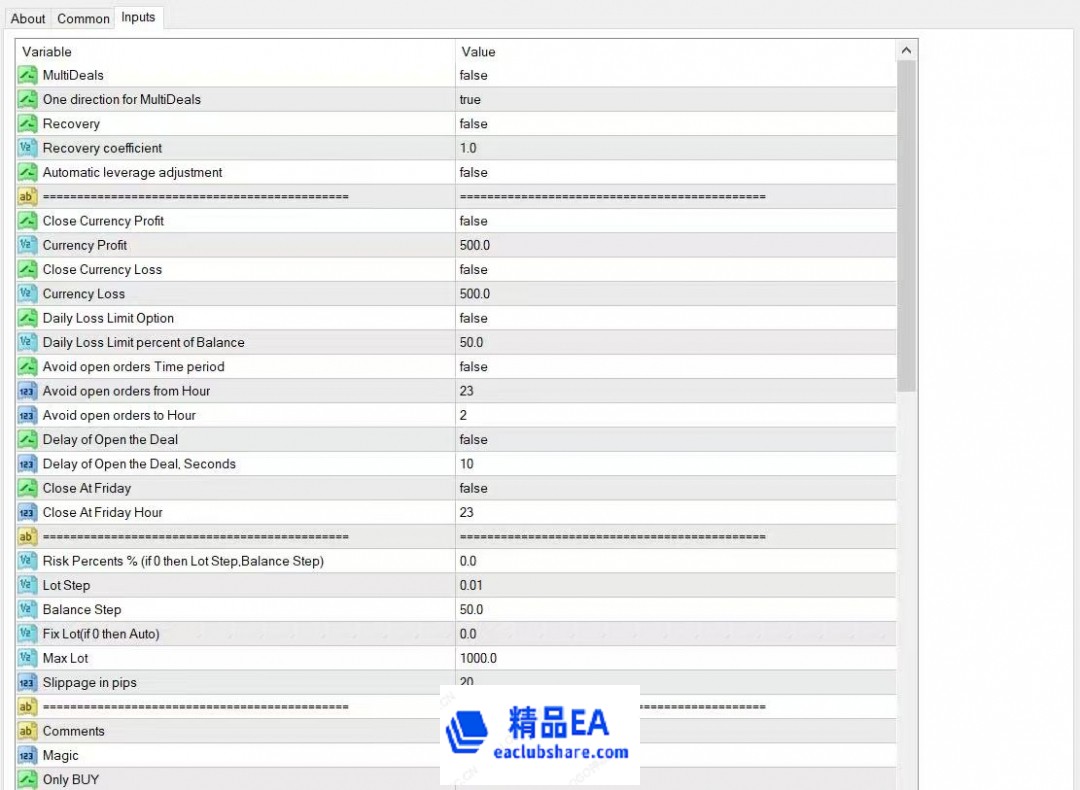Image resolution: width=1080 pixels, height=790 pixels.
Task: Switch to the About tab
Action: [28, 18]
